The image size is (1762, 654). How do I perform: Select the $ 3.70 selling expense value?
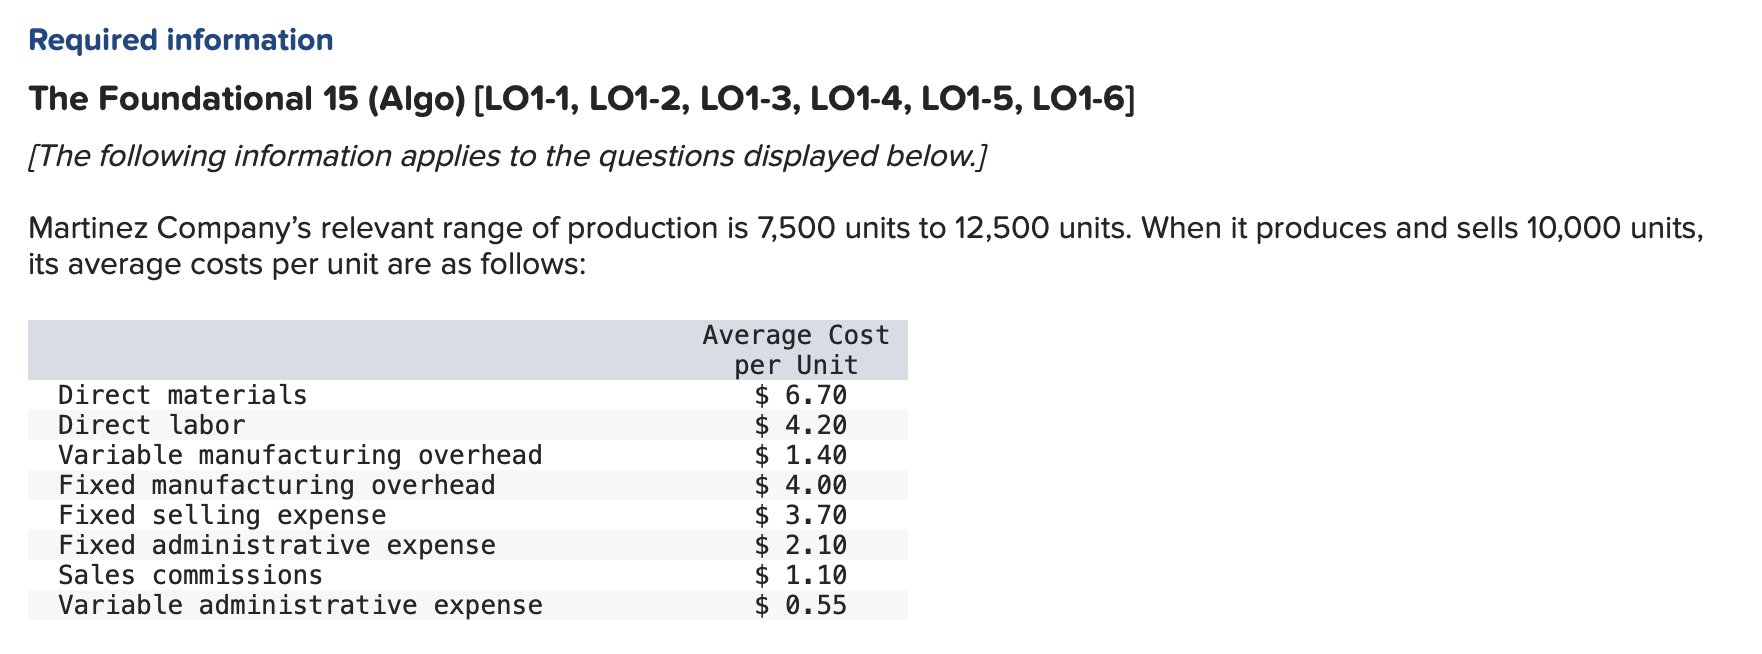coord(800,515)
